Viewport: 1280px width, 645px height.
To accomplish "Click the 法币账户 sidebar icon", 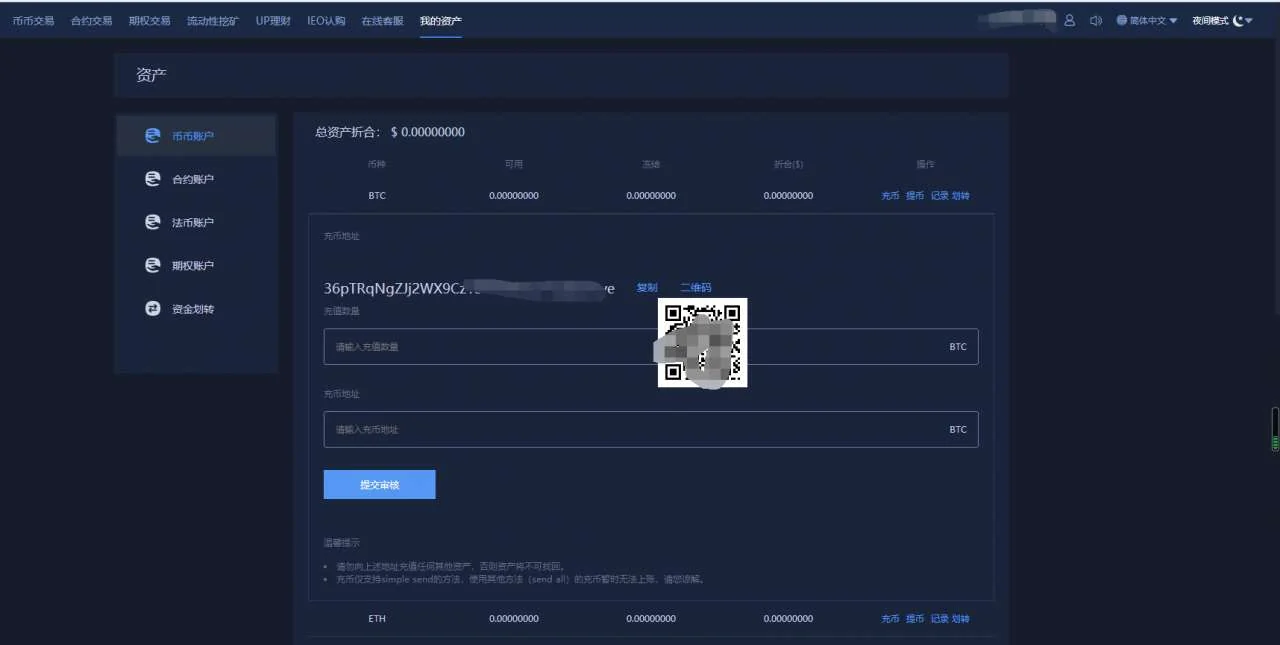I will click(153, 222).
